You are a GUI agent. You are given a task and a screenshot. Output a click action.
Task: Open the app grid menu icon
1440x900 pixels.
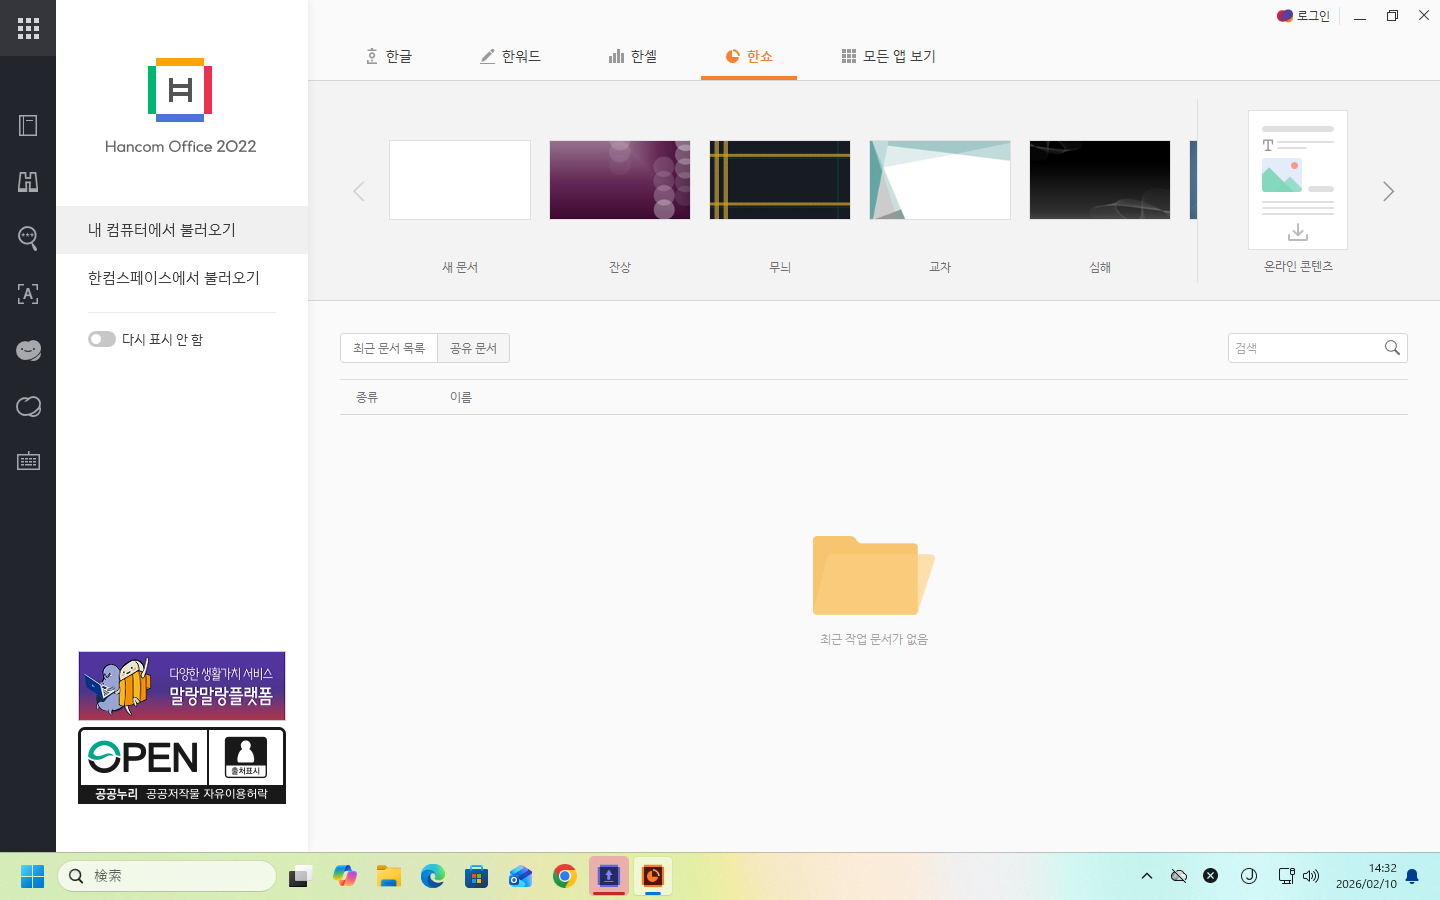tap(28, 28)
